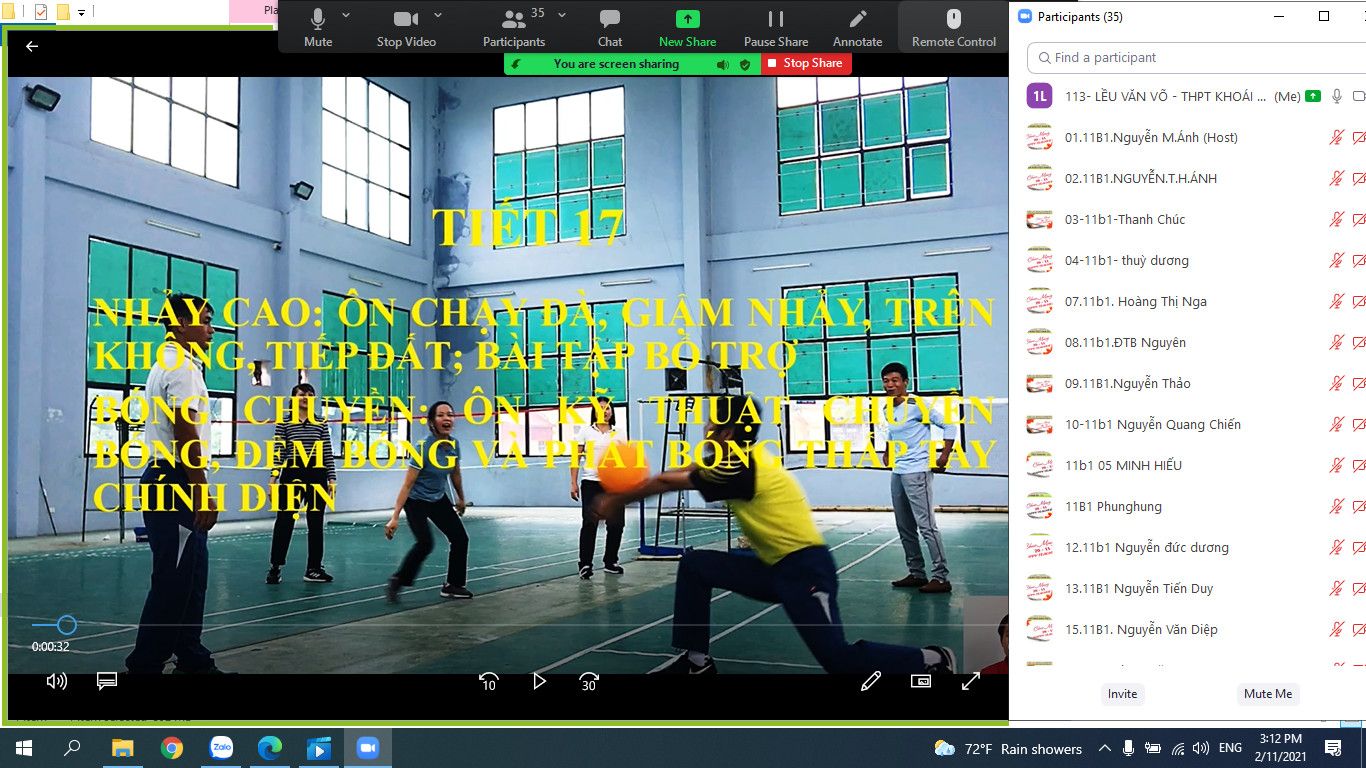Enter full screen in video player

[x=970, y=681]
